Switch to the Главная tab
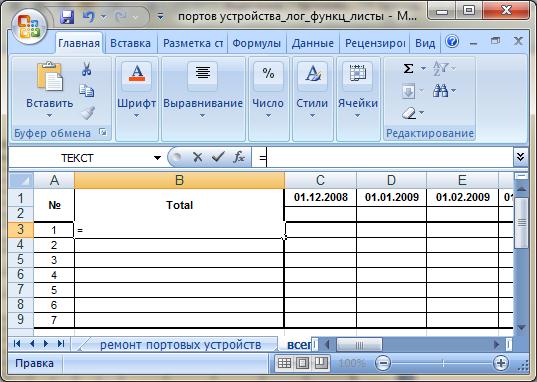 [79, 43]
